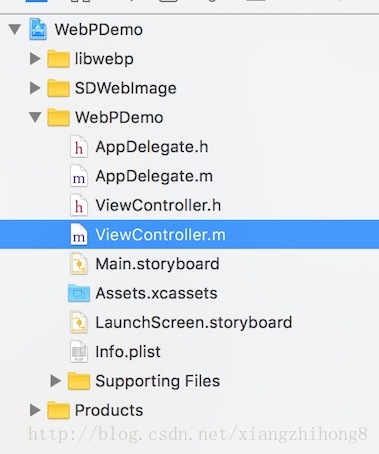Click the AppDelegate.m implementation file icon
The width and height of the screenshot is (379, 454).
(x=79, y=176)
